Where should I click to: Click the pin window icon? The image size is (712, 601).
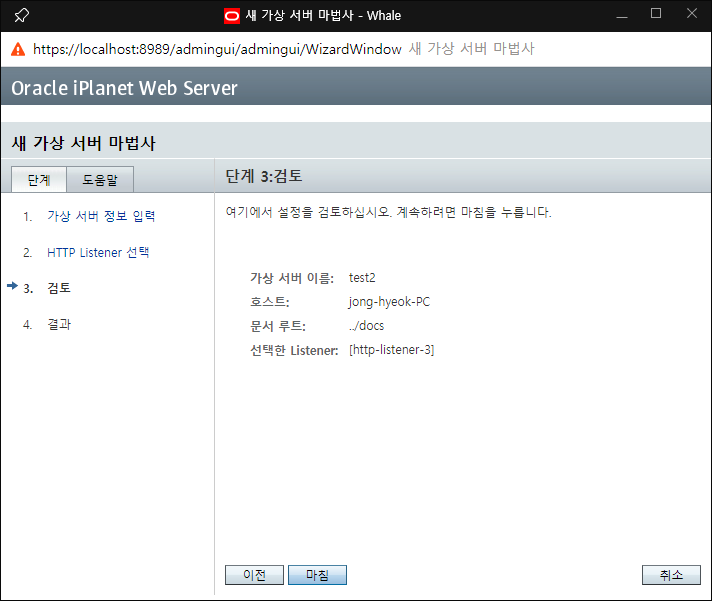coord(21,15)
